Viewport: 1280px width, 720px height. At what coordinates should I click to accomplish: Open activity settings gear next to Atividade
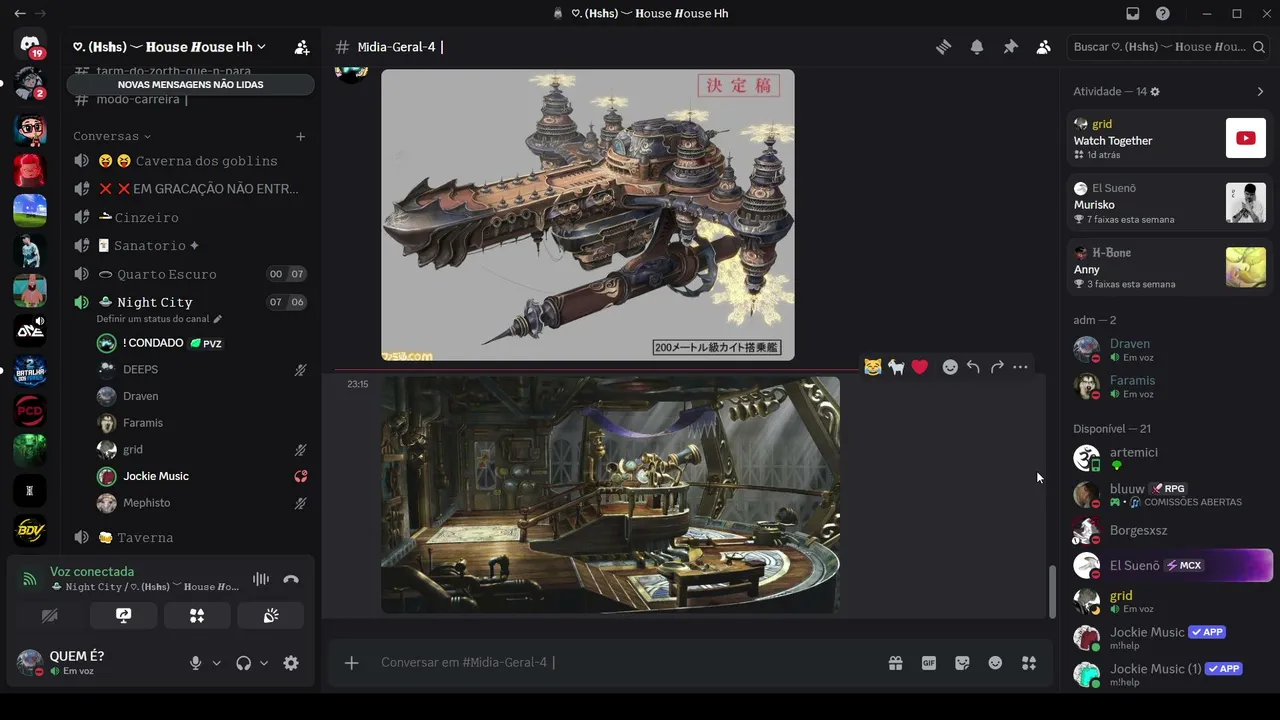tap(1155, 92)
